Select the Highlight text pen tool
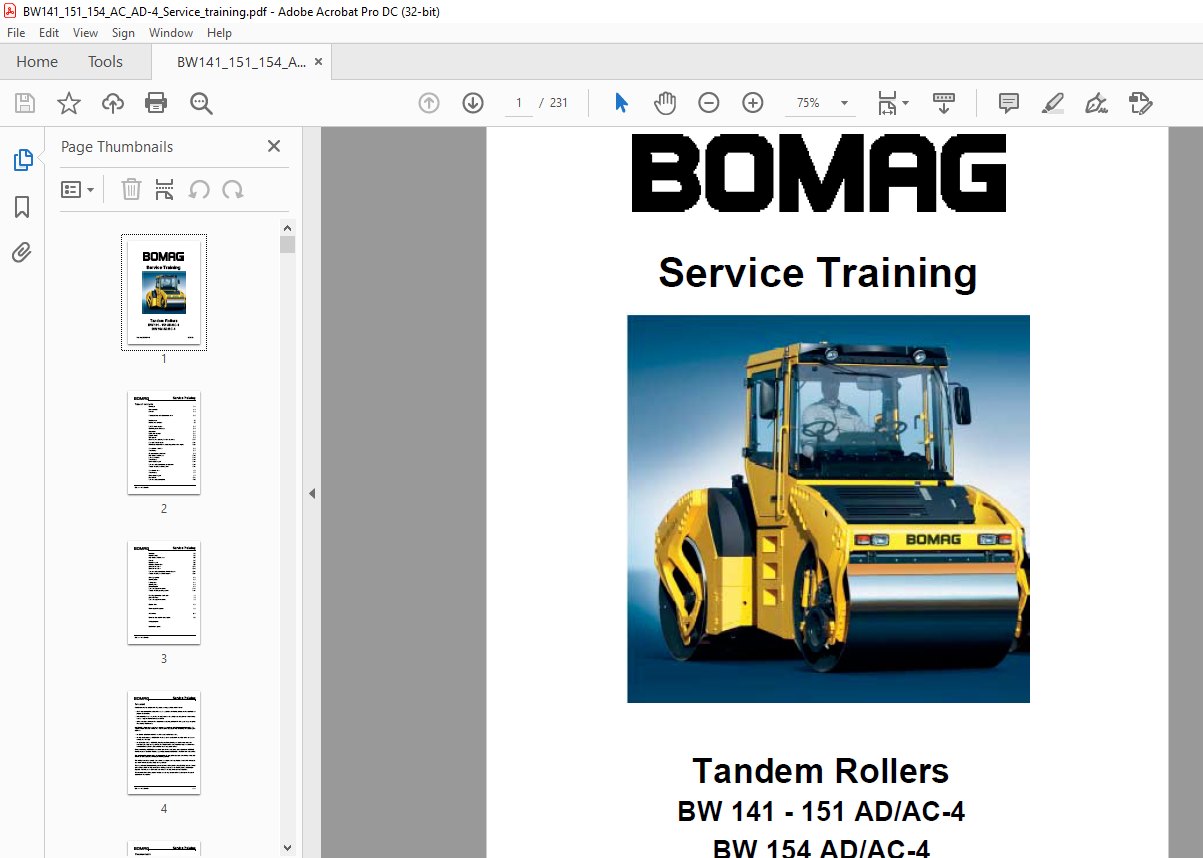The width and height of the screenshot is (1203, 858). tap(1052, 103)
